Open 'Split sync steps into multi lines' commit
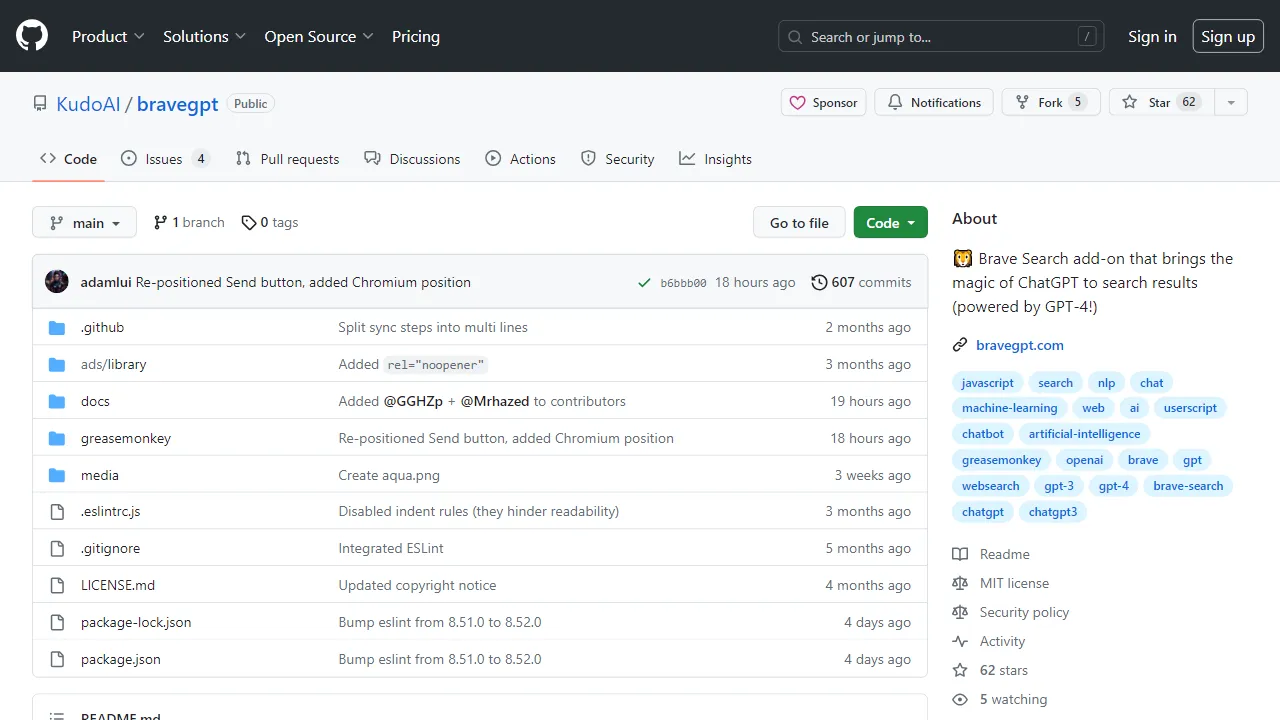 (x=433, y=327)
